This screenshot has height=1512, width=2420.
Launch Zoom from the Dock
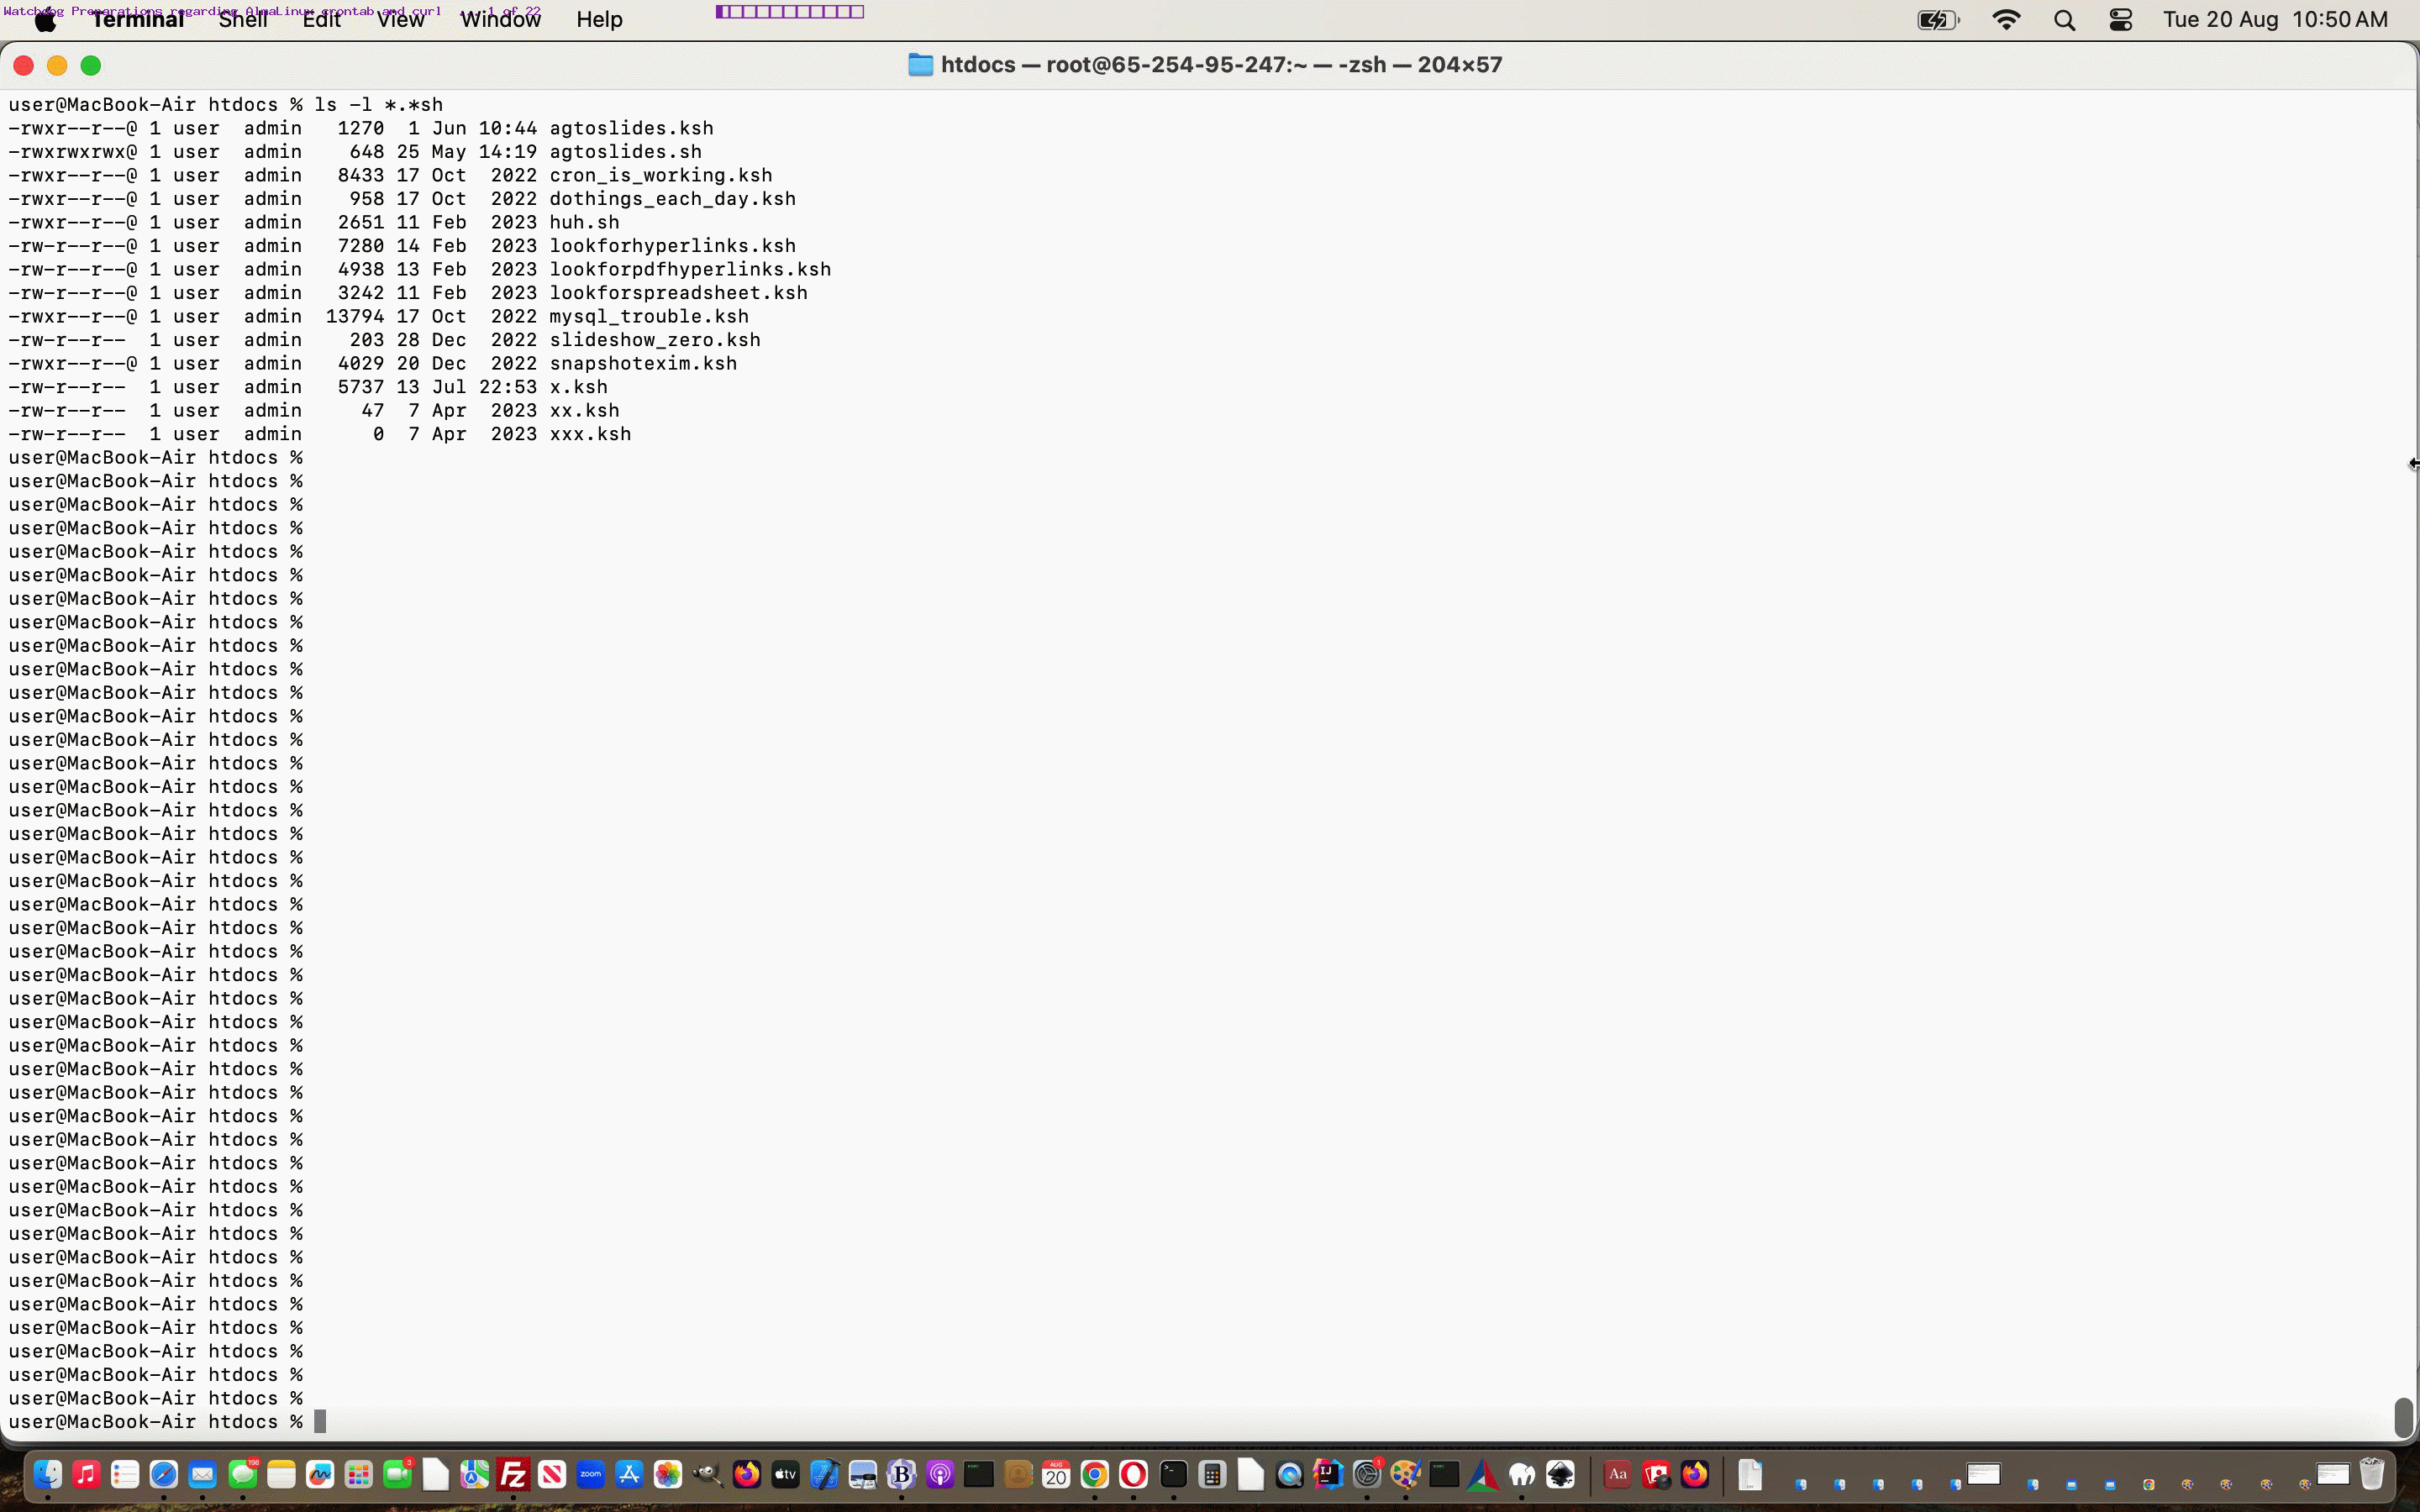591,1474
